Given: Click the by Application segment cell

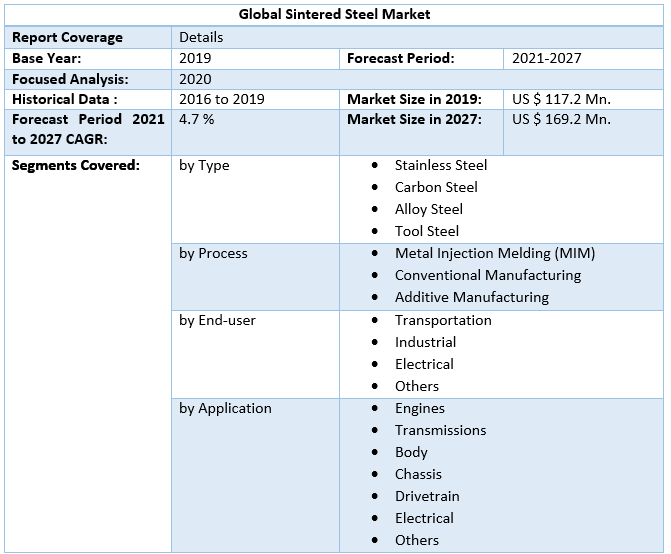Looking at the screenshot, I should tap(225, 408).
